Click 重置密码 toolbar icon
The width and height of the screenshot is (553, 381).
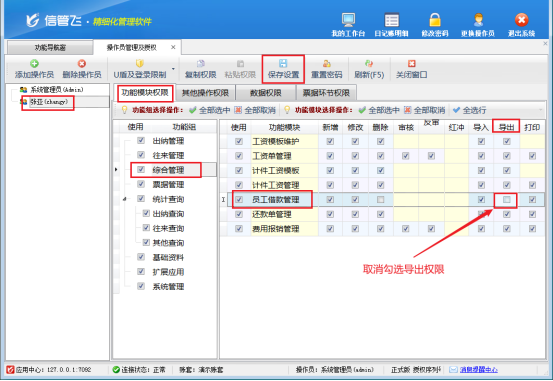click(327, 64)
